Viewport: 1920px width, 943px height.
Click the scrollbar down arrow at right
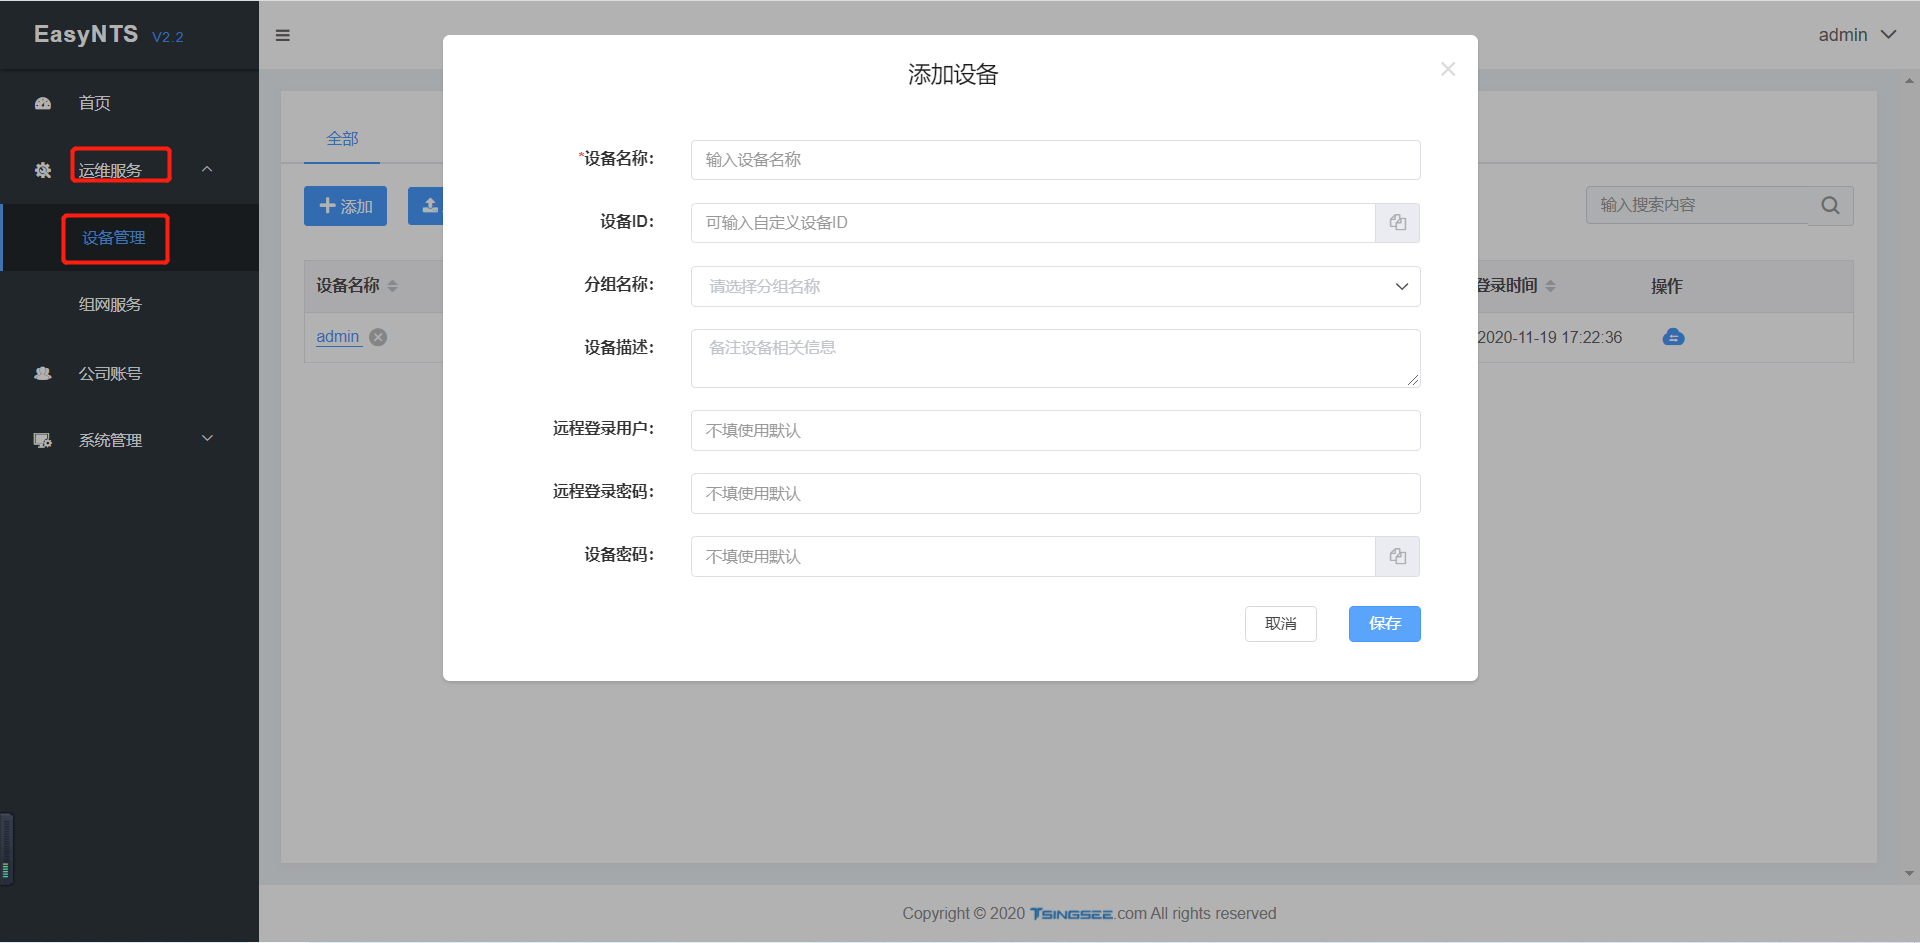pos(1910,873)
